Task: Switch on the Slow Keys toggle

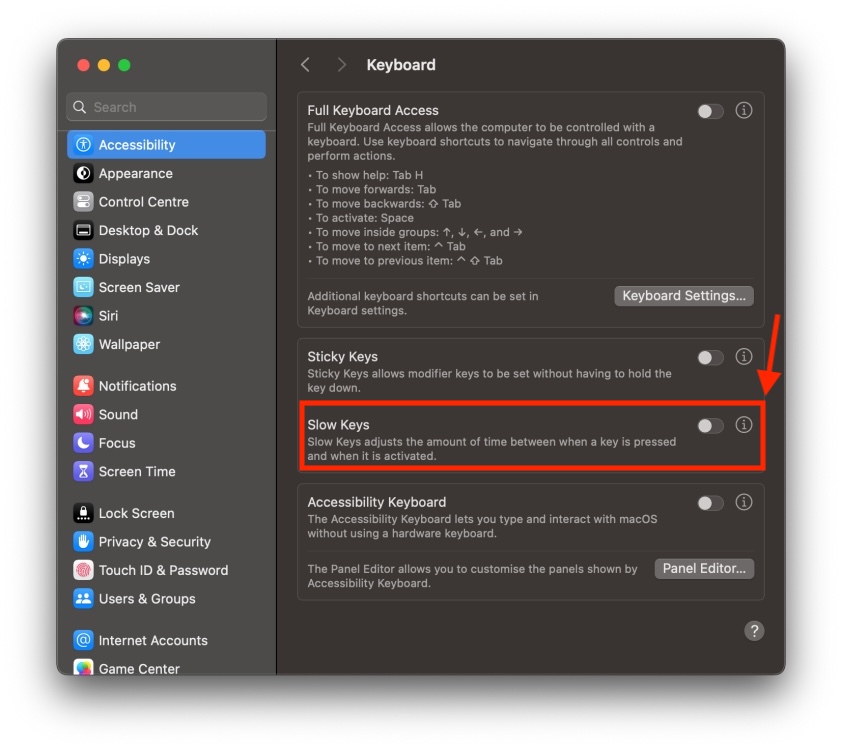Action: 710,426
